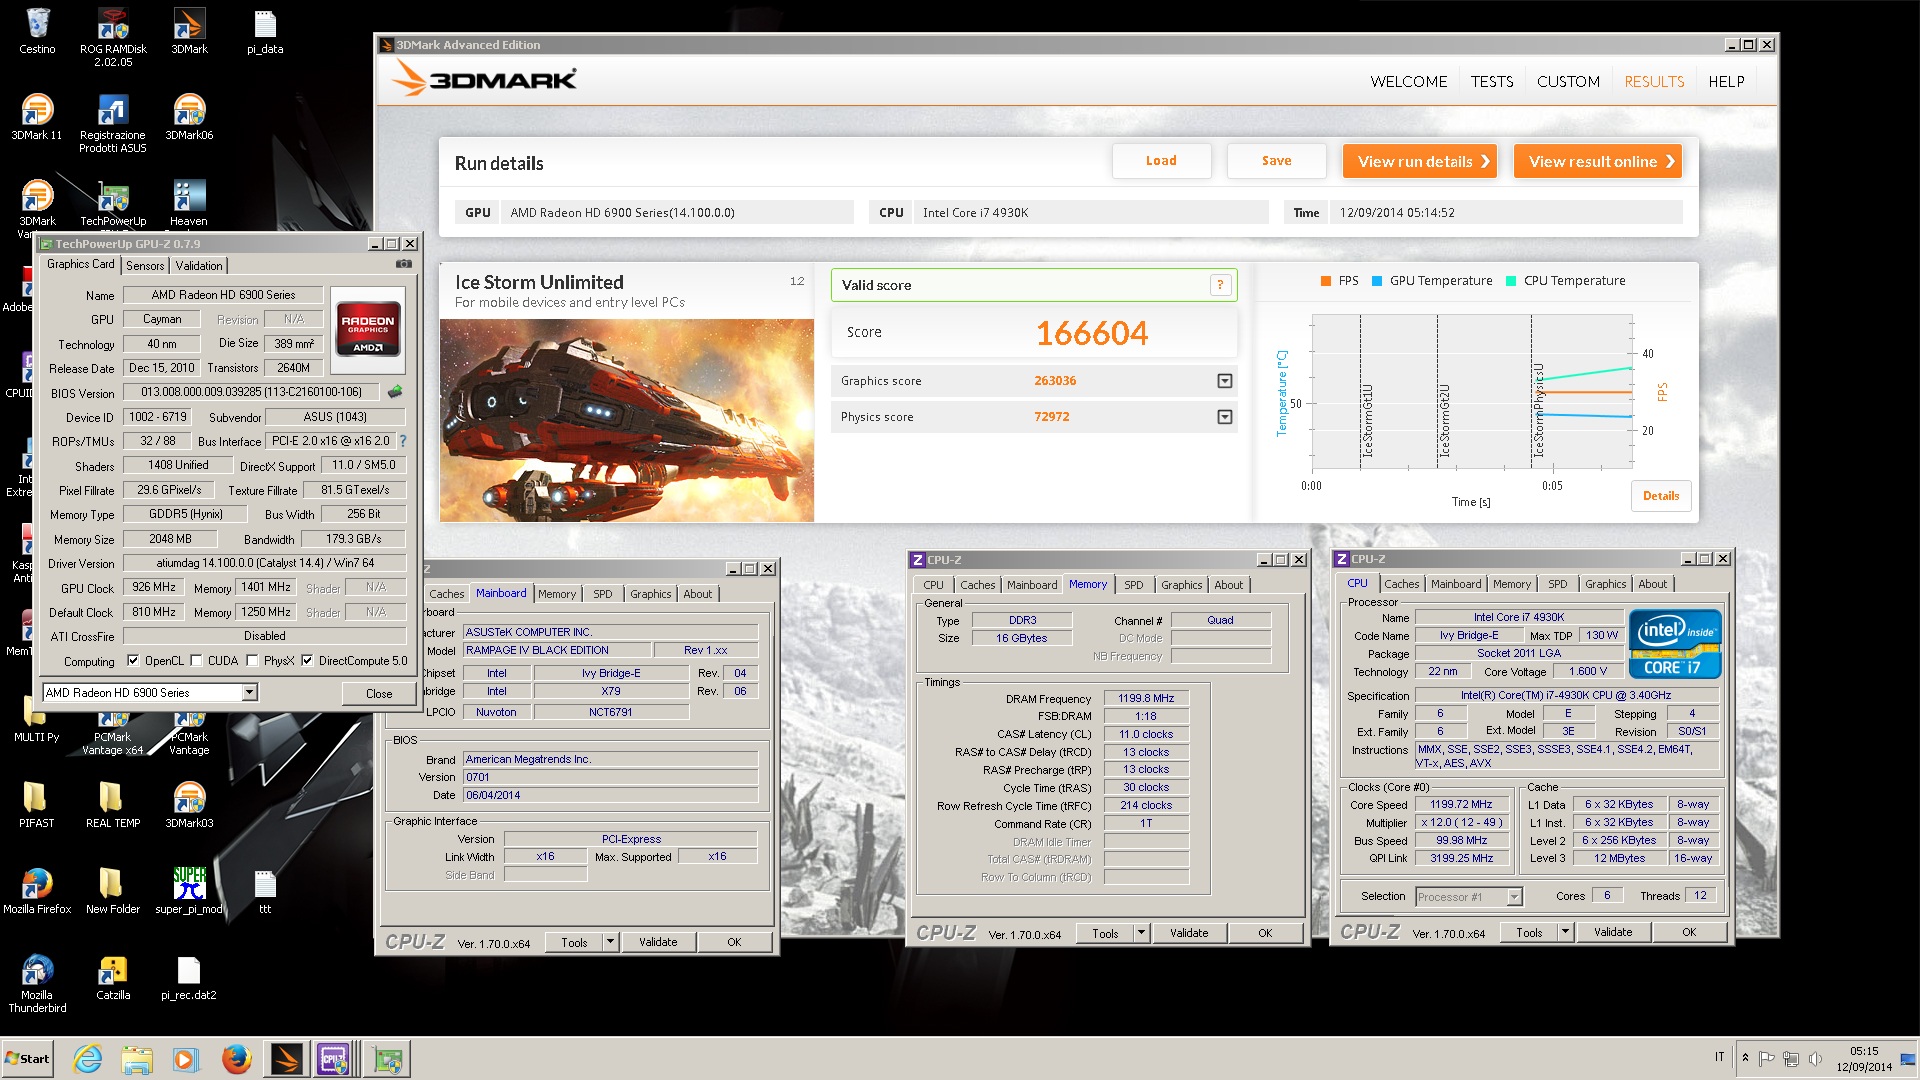Open Mozilla Thunderbird desktop shortcut

click(37, 983)
